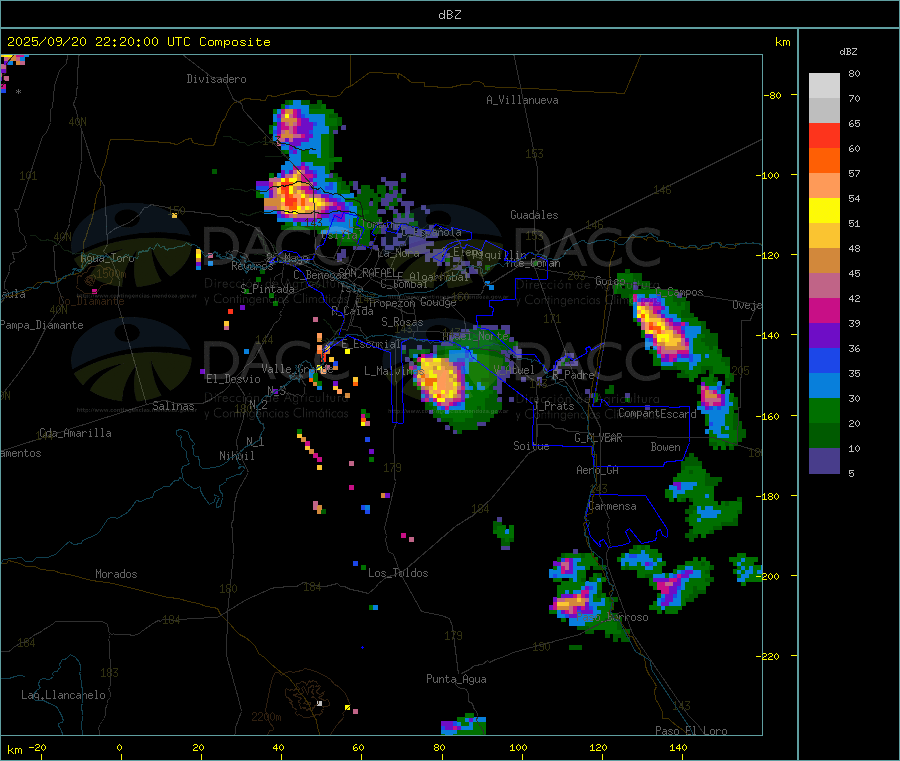This screenshot has width=900, height=761.
Task: Click the Lag.Llancanelo place label
Action: tap(64, 696)
